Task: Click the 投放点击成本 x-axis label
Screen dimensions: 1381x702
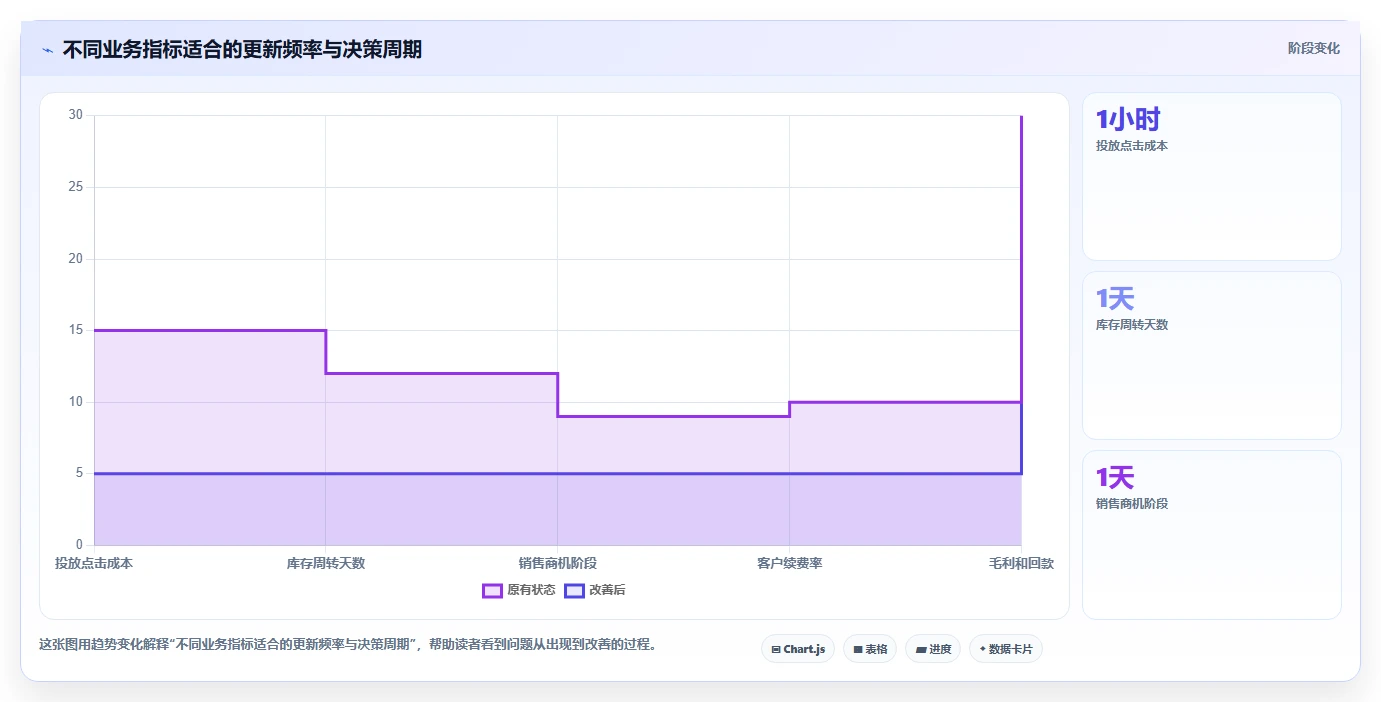Action: pos(94,563)
